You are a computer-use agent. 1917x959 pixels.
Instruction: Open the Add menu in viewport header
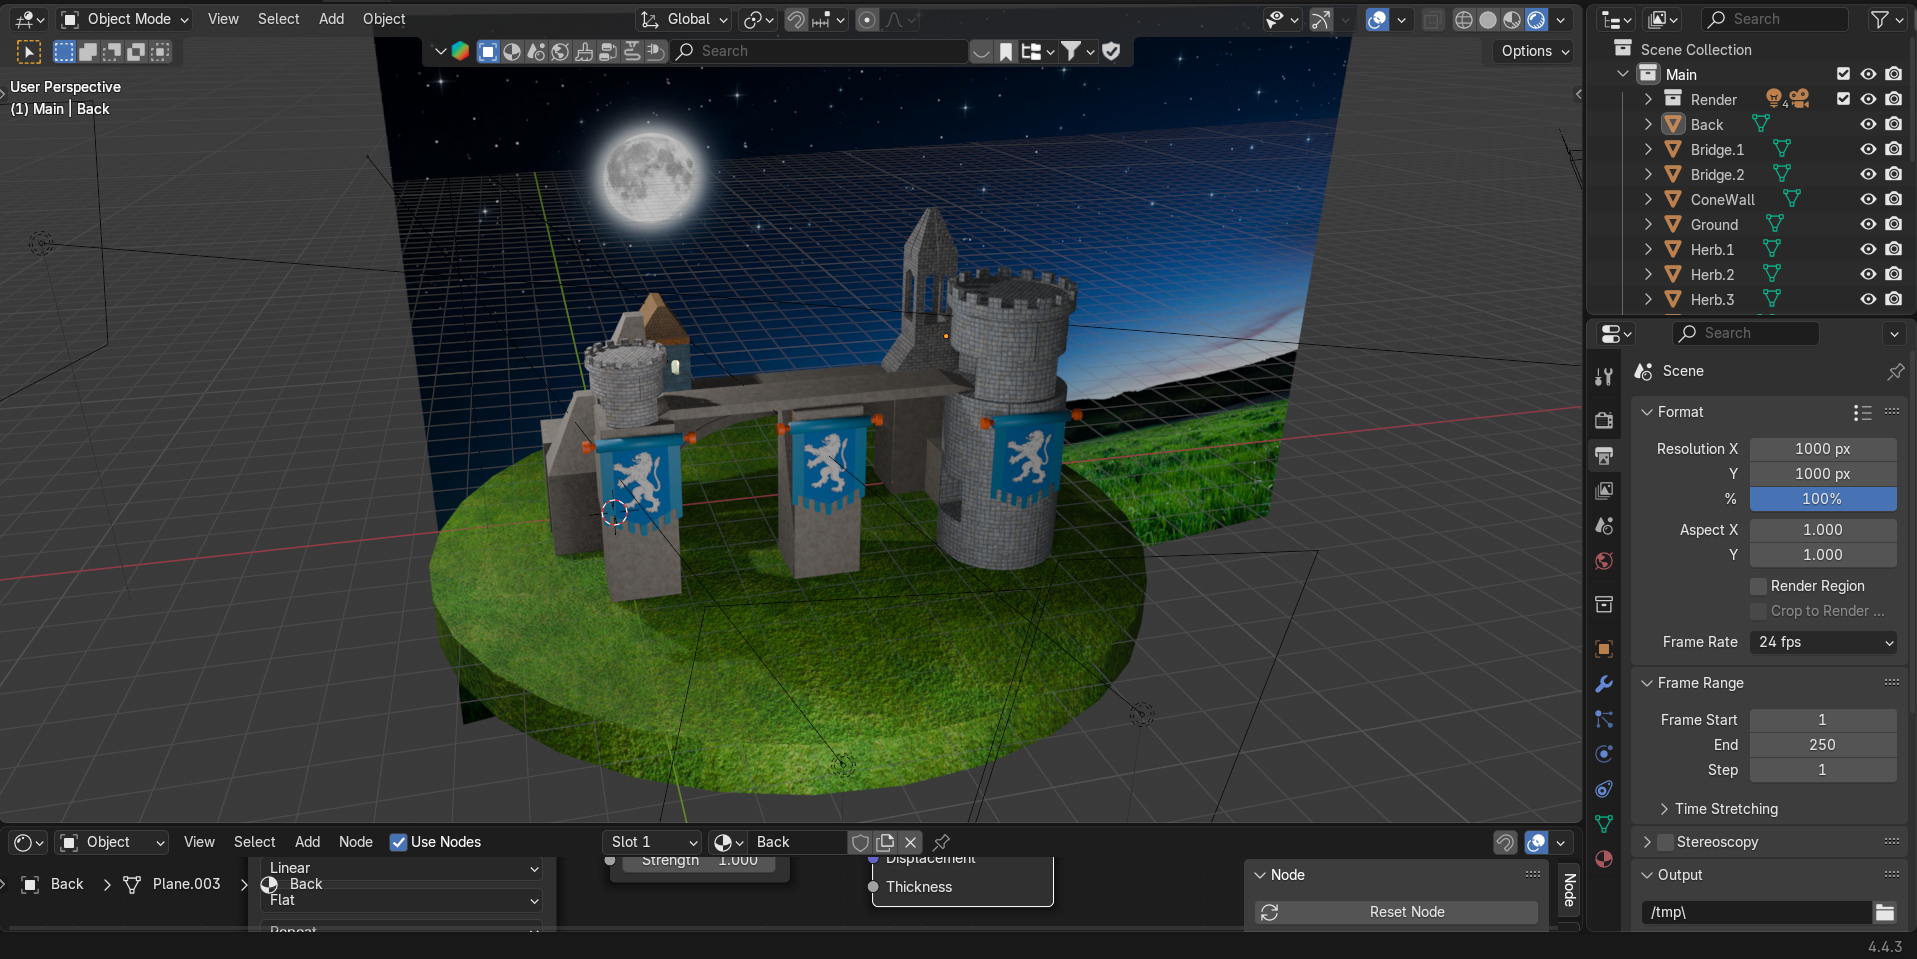click(x=331, y=19)
